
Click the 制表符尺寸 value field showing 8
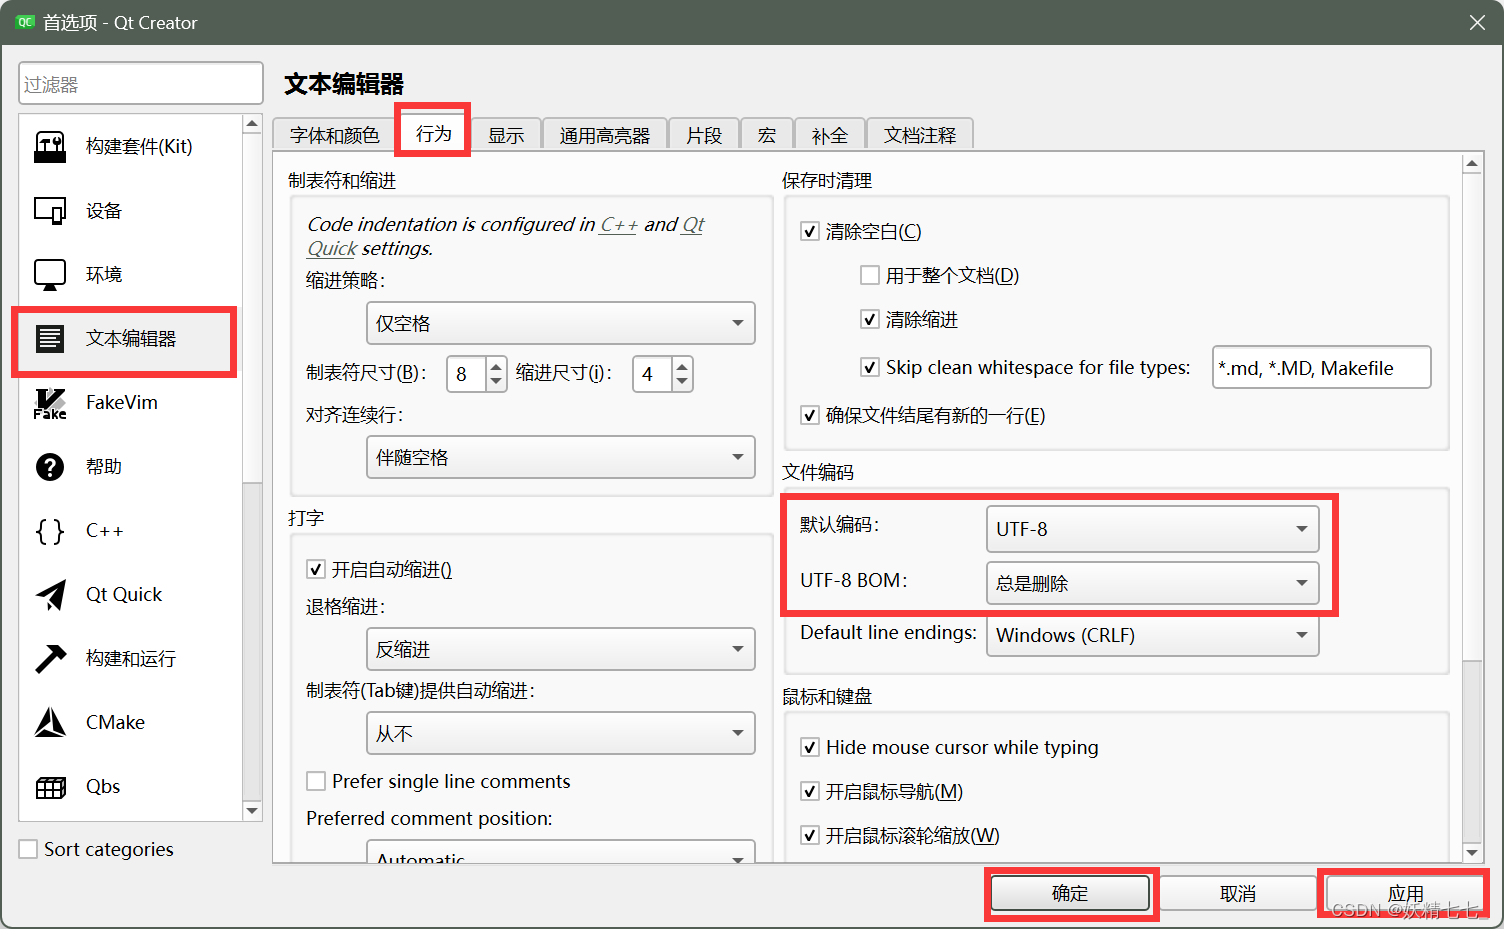(466, 374)
